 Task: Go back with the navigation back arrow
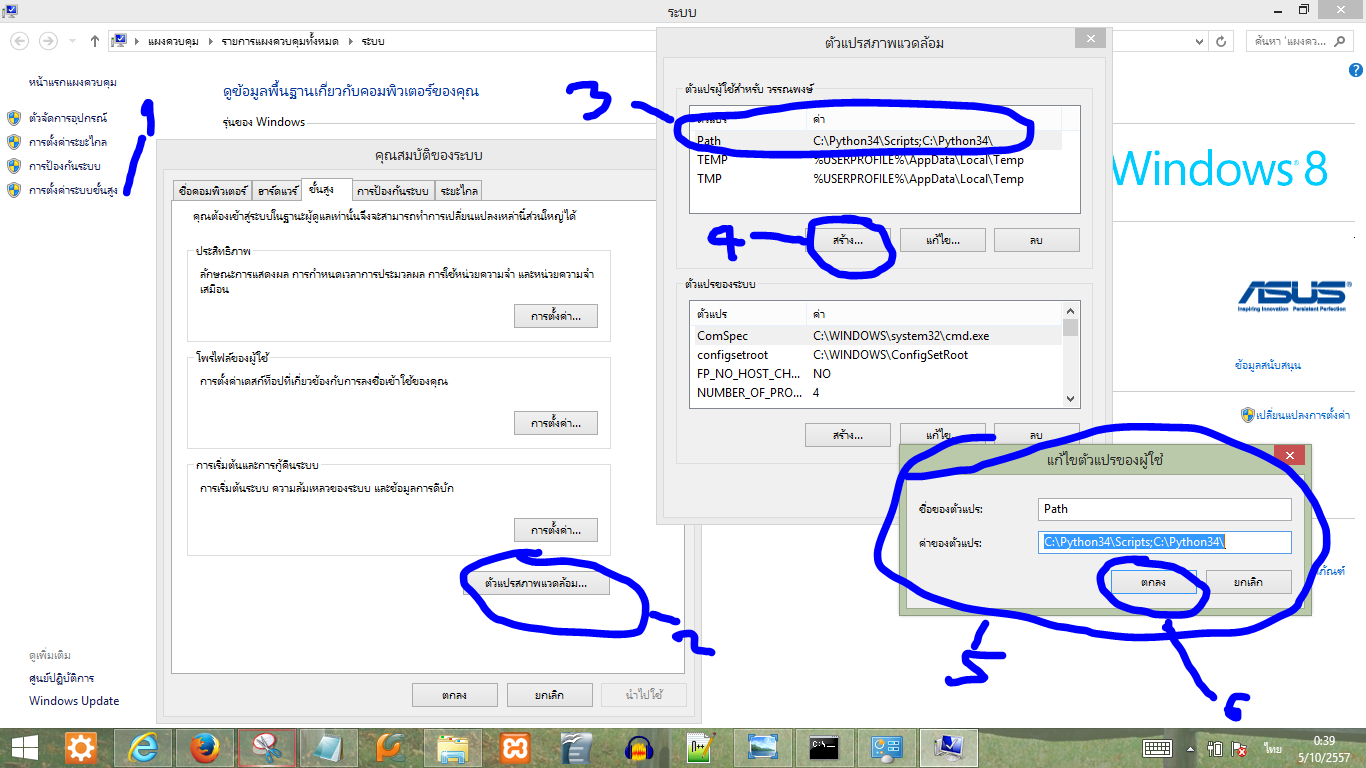[x=19, y=41]
